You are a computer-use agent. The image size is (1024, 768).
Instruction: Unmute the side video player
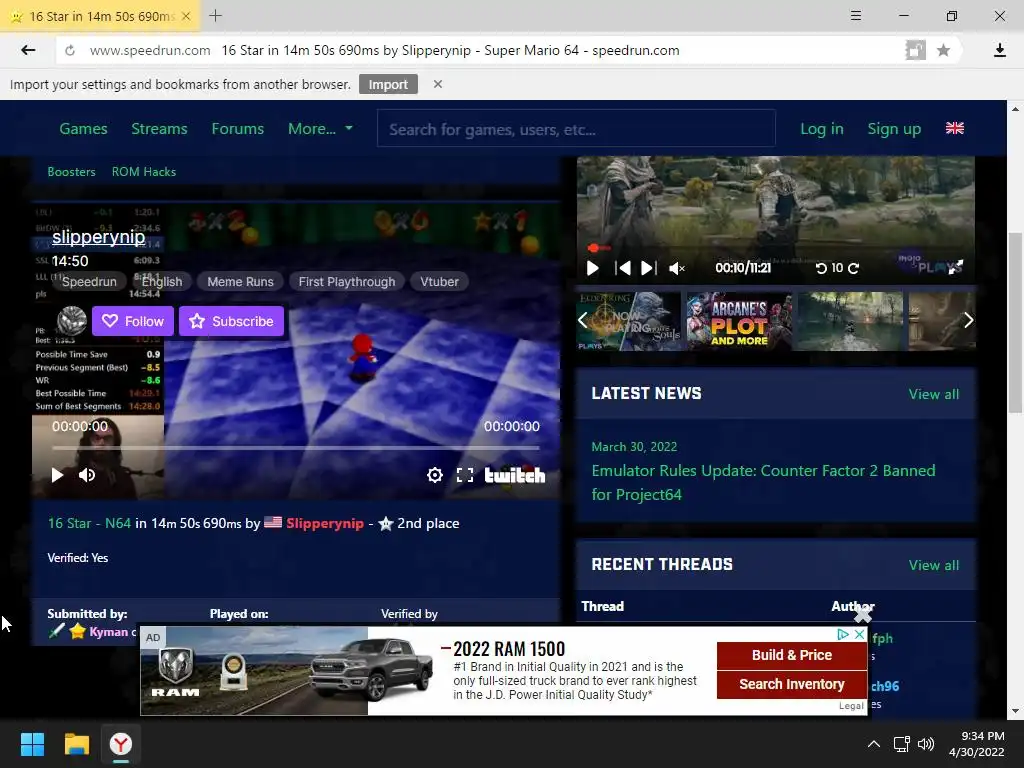(x=677, y=268)
